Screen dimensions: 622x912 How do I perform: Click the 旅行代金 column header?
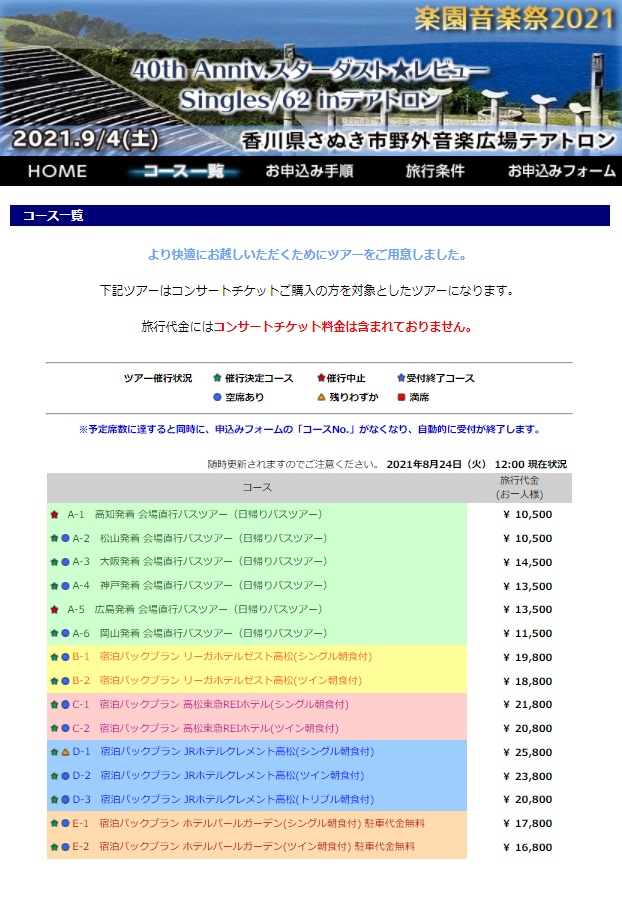[x=519, y=487]
